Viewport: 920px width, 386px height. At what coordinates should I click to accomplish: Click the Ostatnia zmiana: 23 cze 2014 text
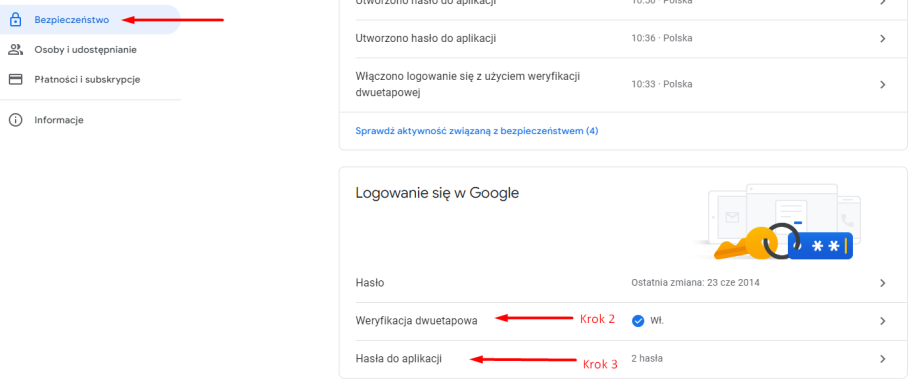(x=695, y=283)
